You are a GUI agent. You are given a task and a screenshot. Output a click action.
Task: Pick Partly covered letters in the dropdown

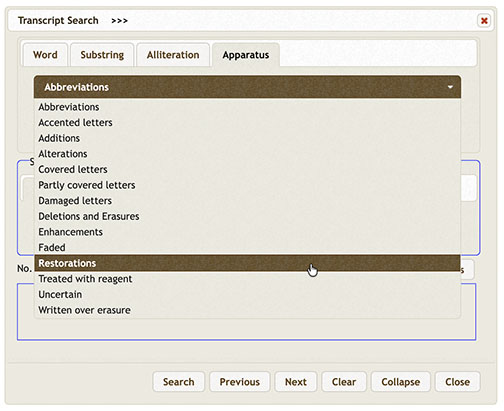tap(247, 185)
